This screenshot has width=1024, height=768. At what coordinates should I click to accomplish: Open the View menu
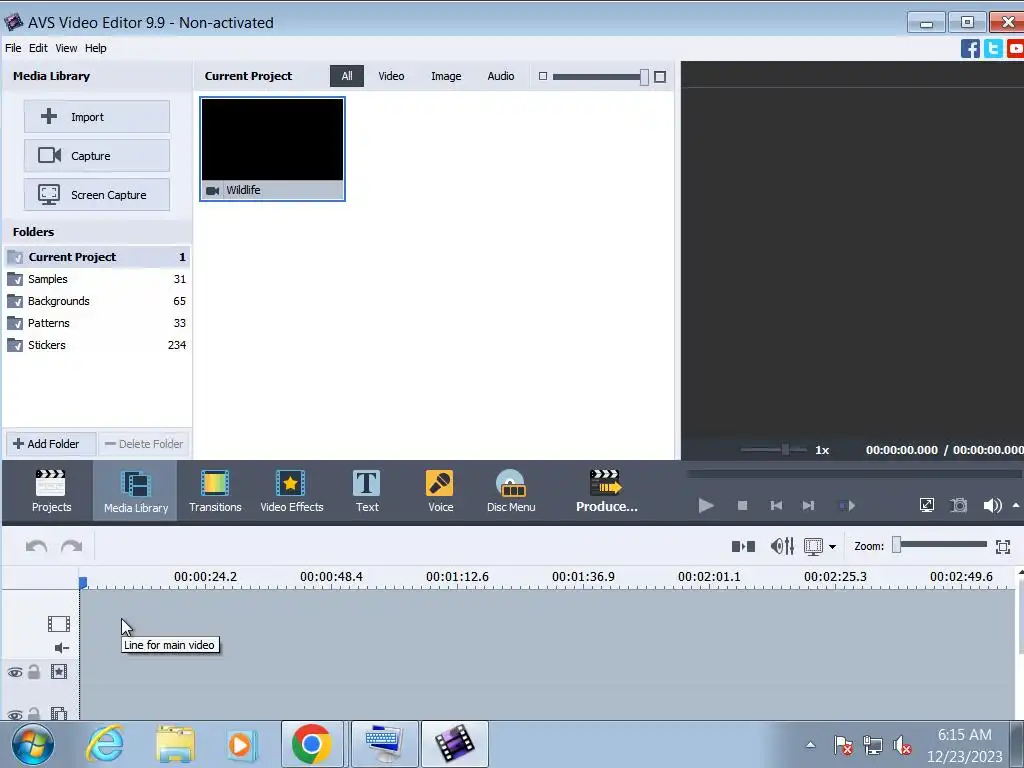coord(66,48)
